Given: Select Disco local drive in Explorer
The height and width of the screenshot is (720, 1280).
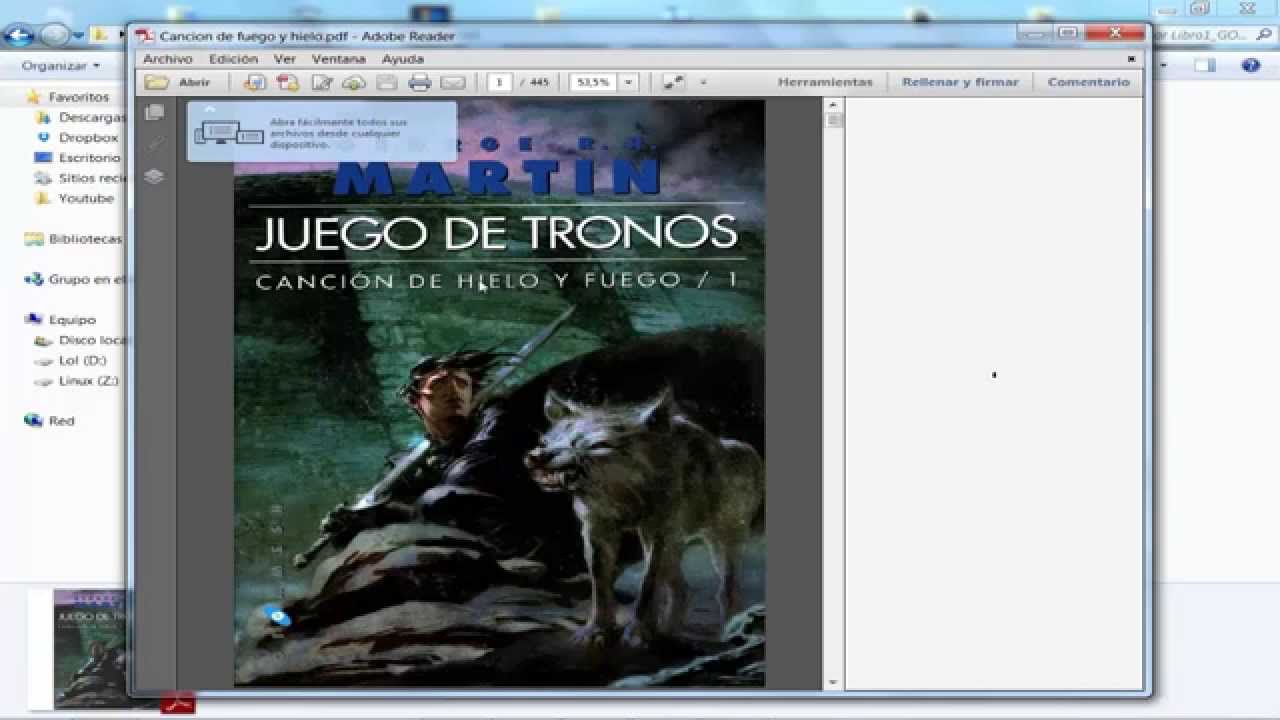Looking at the screenshot, I should pyautogui.click(x=92, y=340).
